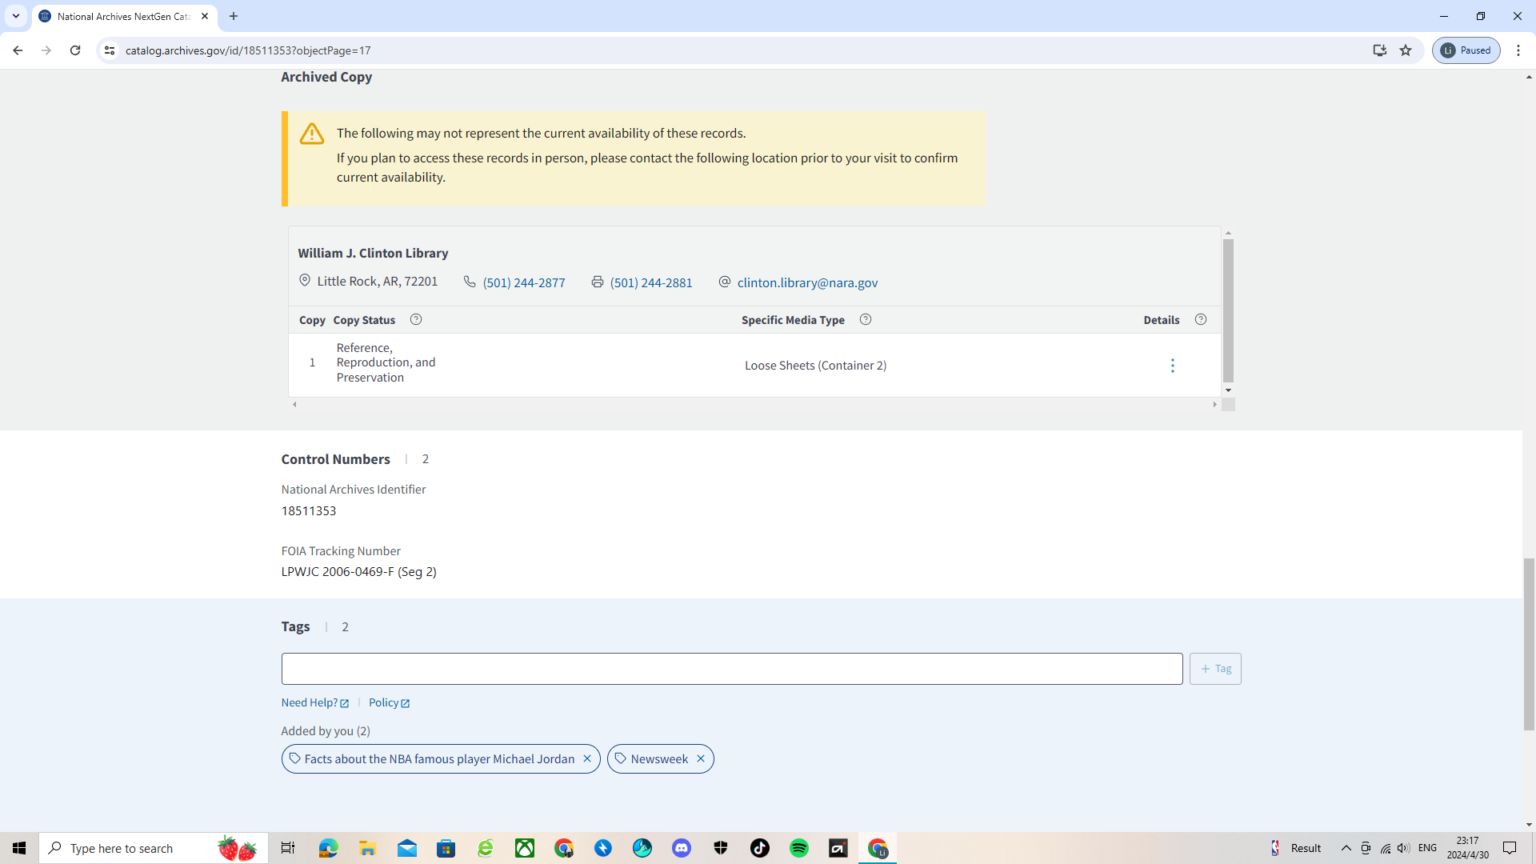1536x864 pixels.
Task: Click the fax printer icon beside (501) 244-2881
Action: pos(597,282)
